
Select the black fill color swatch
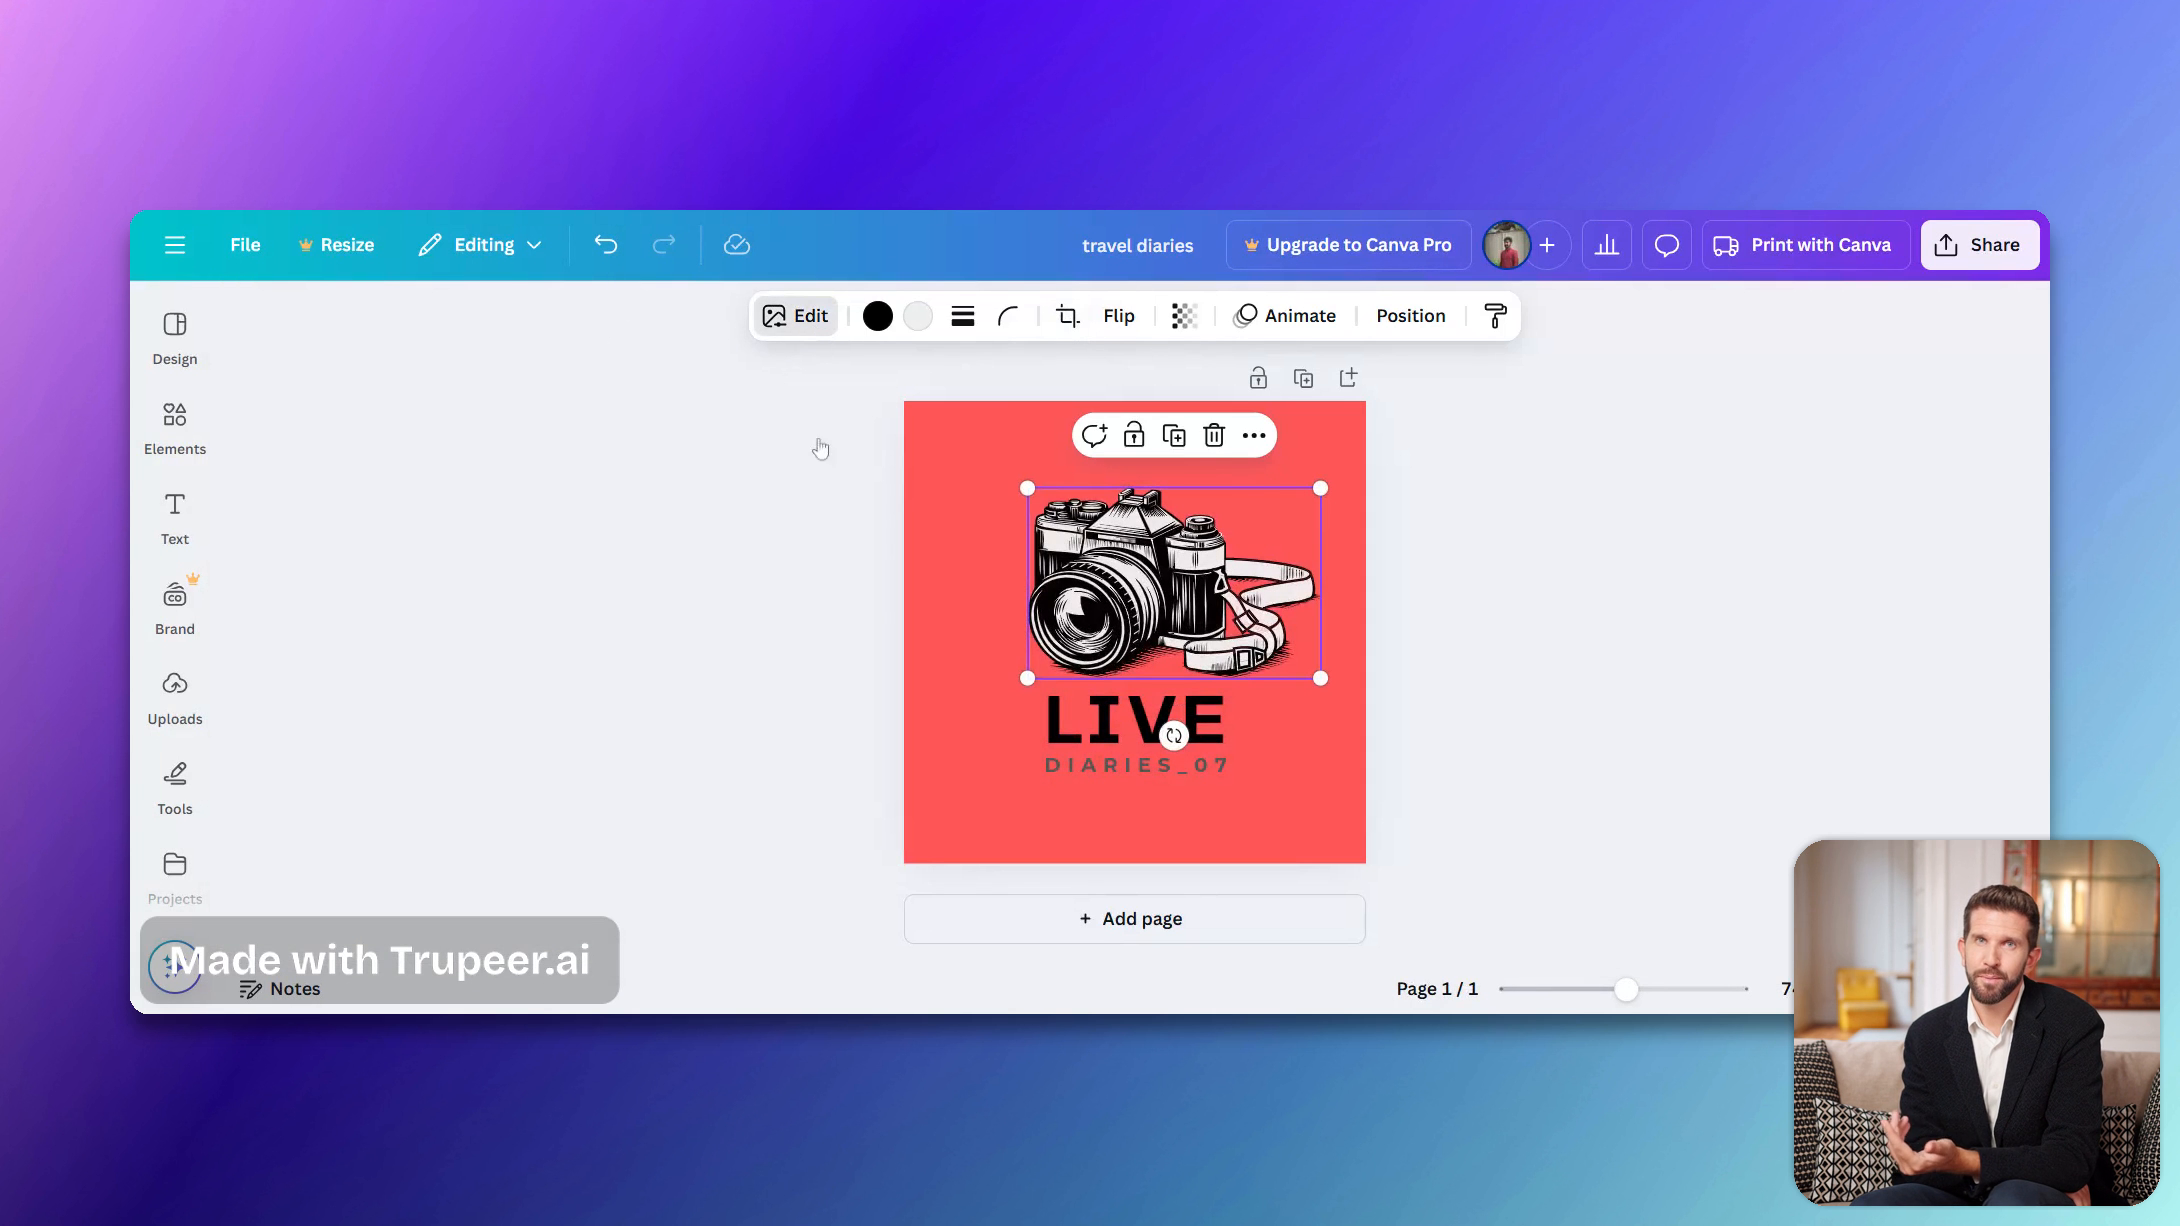(x=877, y=315)
